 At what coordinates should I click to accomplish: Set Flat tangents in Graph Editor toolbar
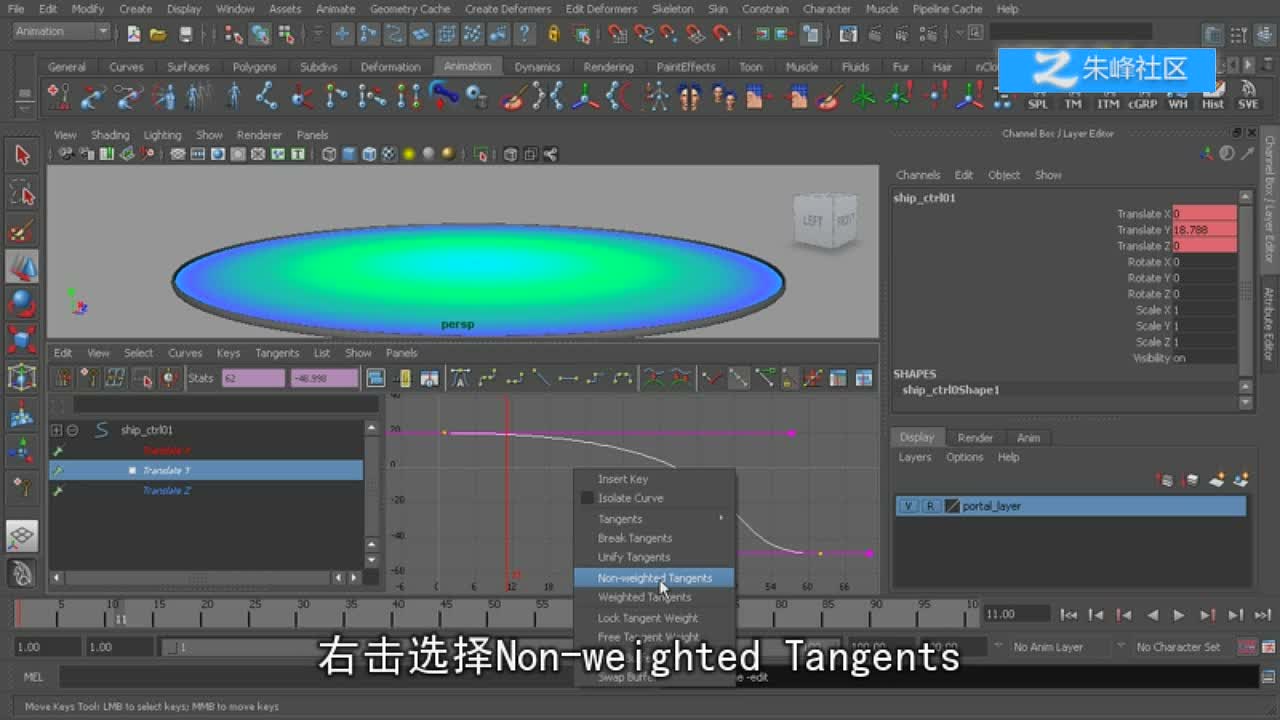click(568, 378)
